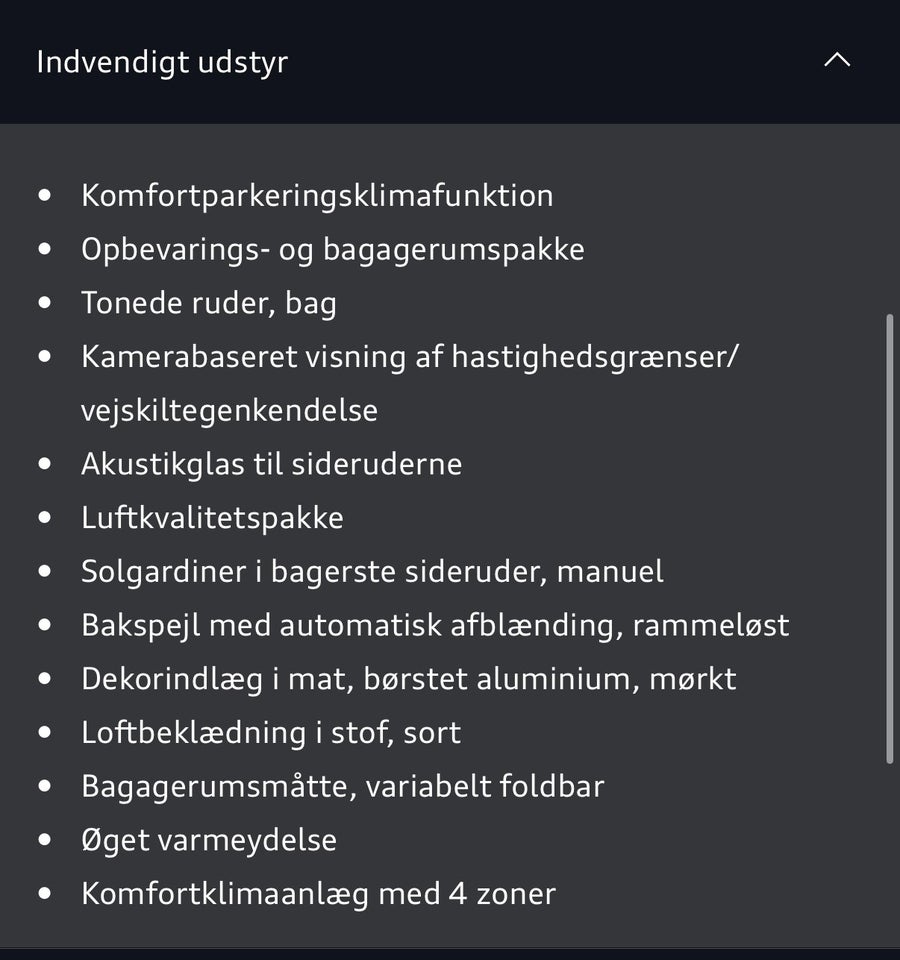Click the Indvendigt udstyr header title
Image resolution: width=900 pixels, height=960 pixels.
[x=162, y=62]
